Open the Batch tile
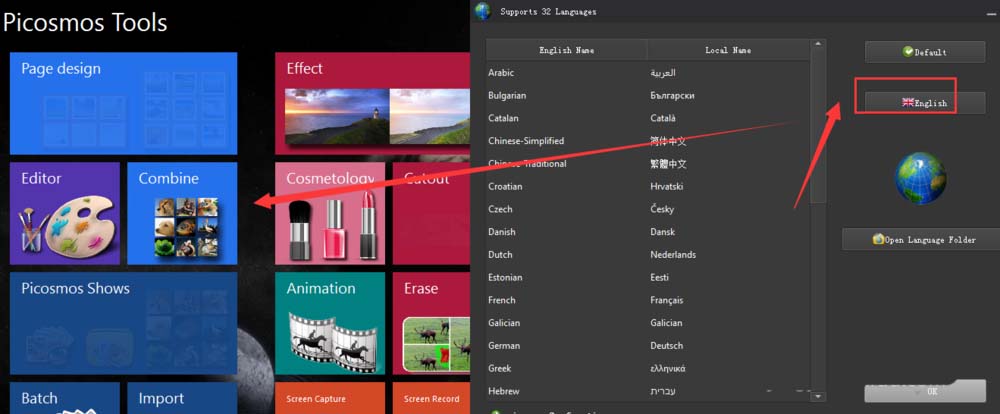1000x414 pixels. tap(64, 398)
